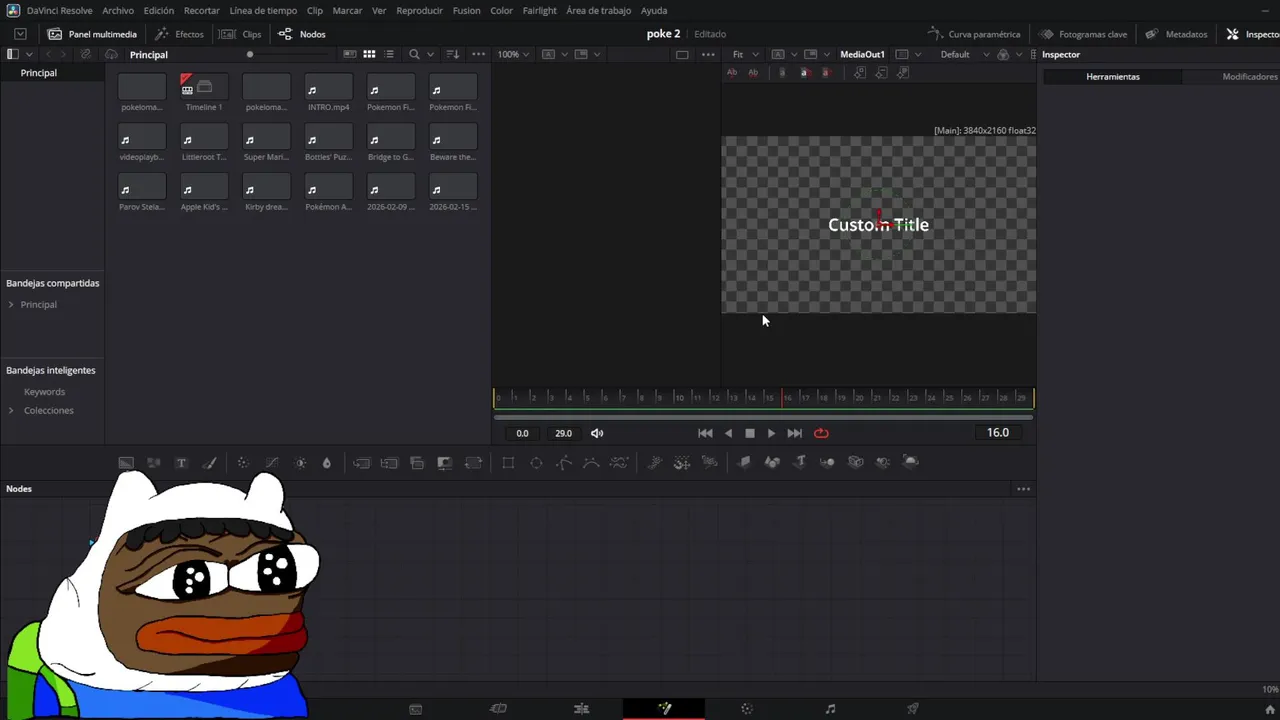
Task: Open the Fairlight page at bottom
Action: tap(830, 708)
